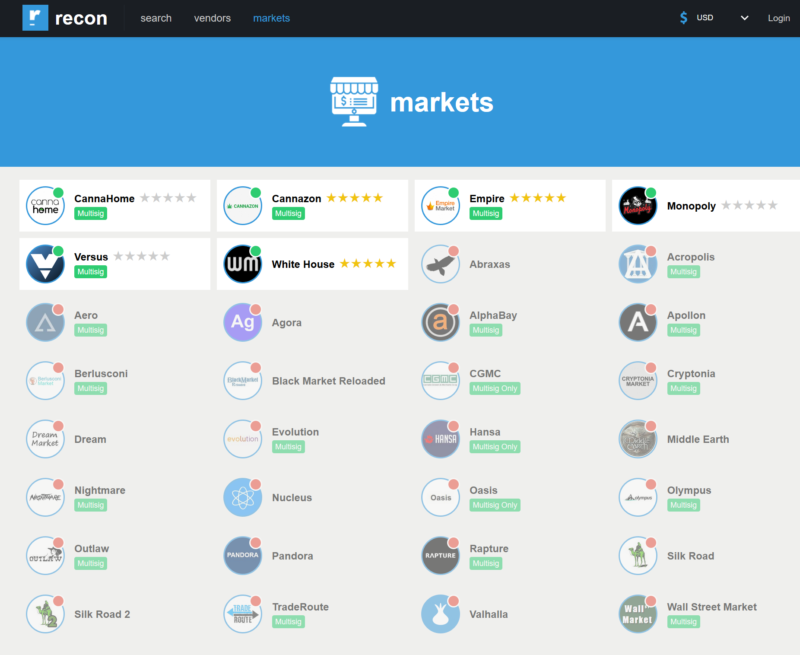This screenshot has height=655, width=800.
Task: Click the Olympus market logo
Action: point(638,497)
